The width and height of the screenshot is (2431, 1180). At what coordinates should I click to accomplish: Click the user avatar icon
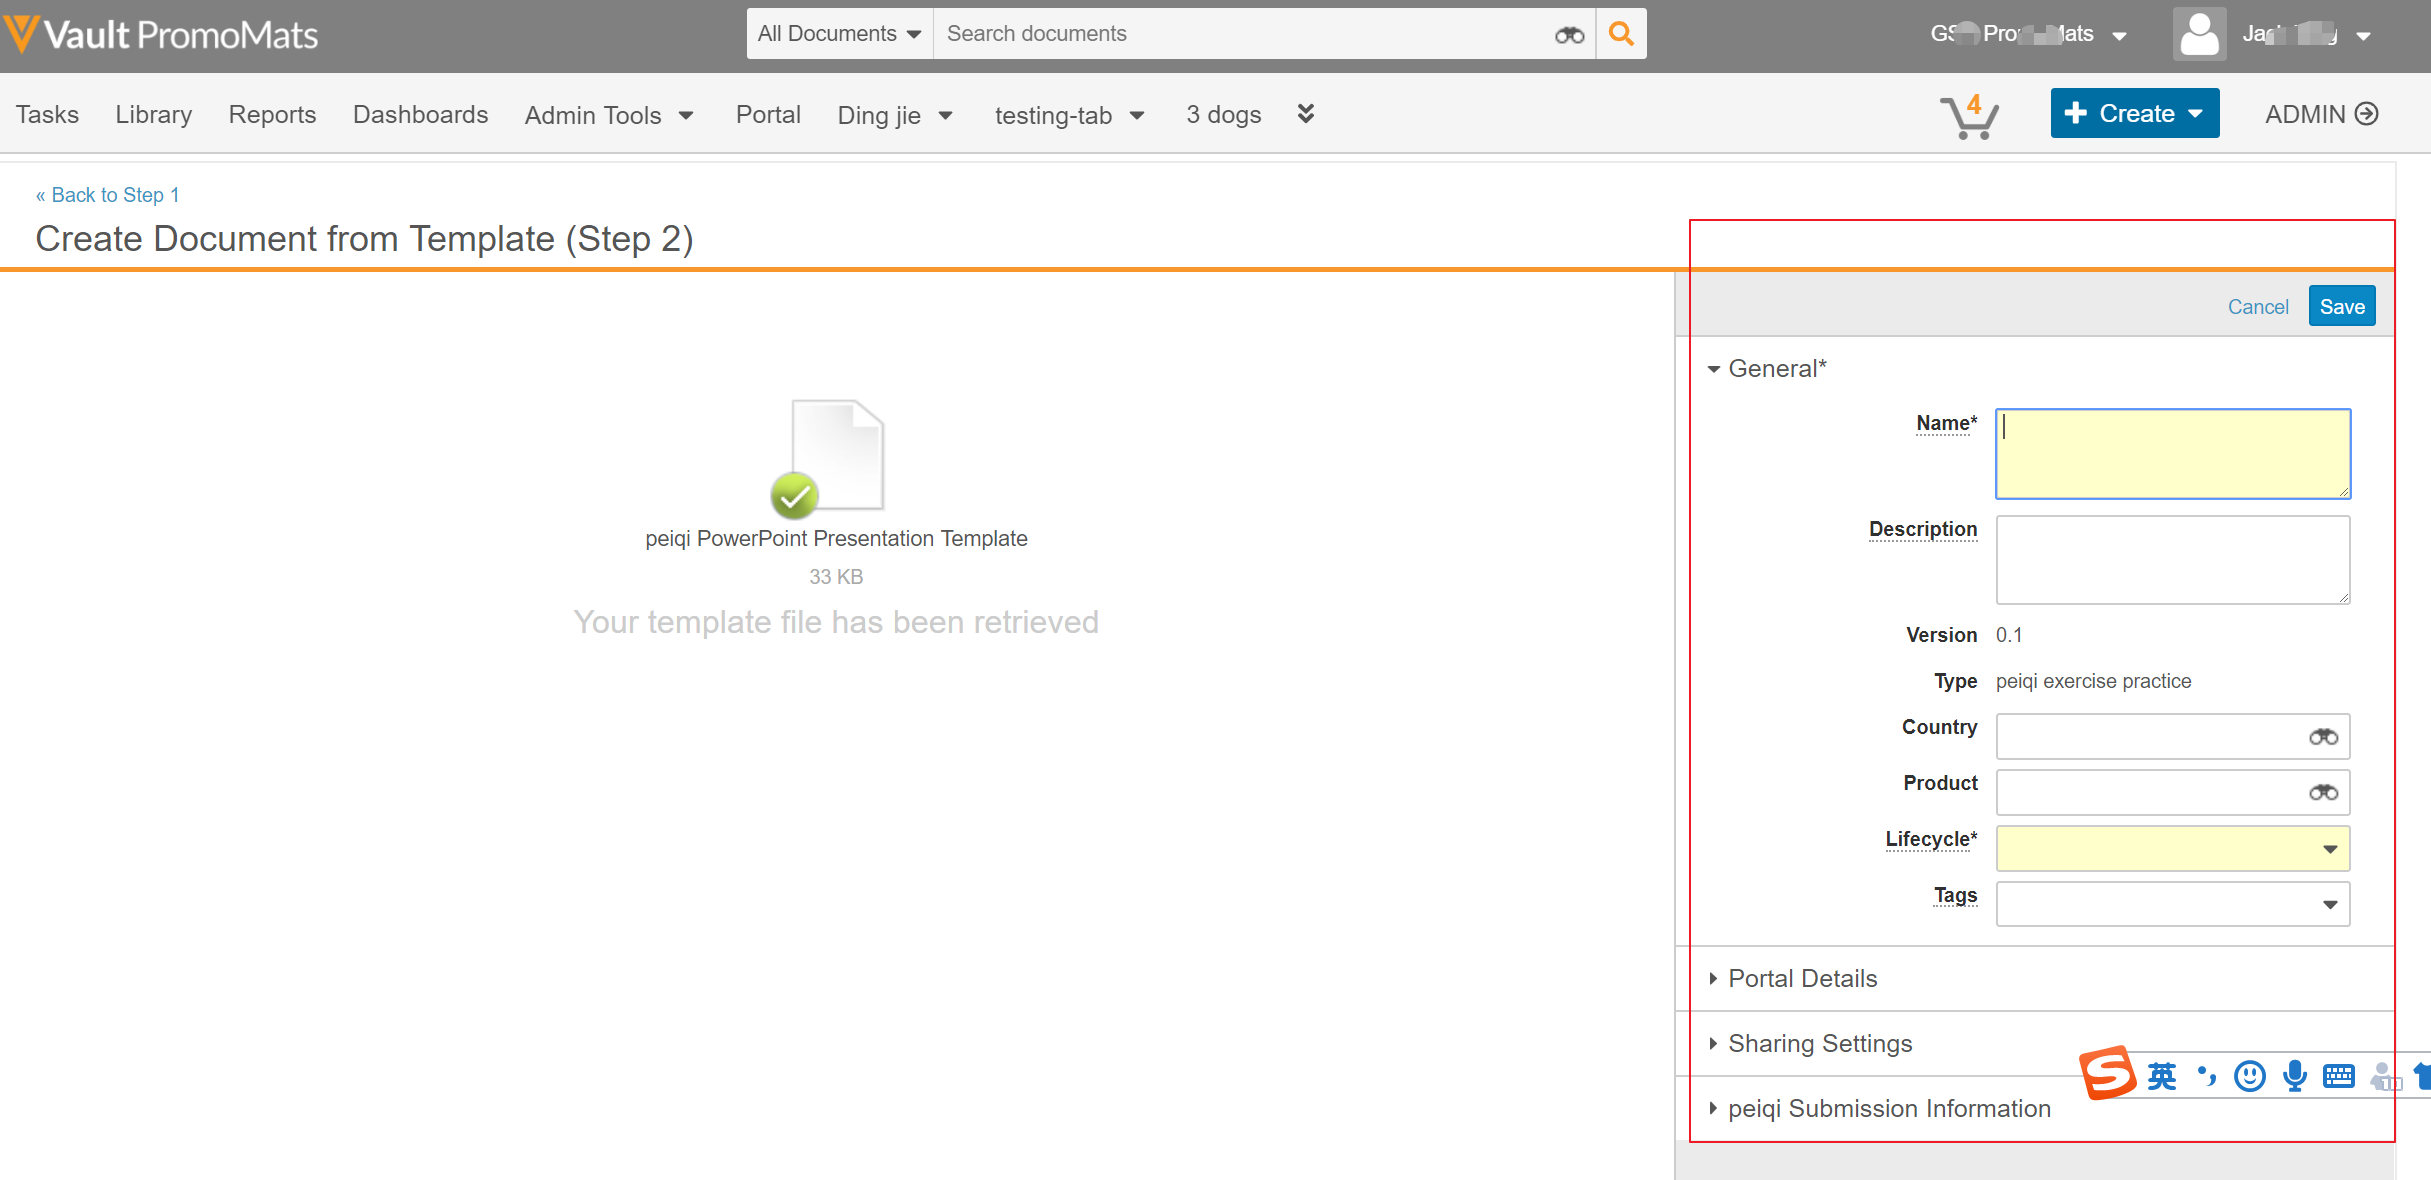(2199, 35)
